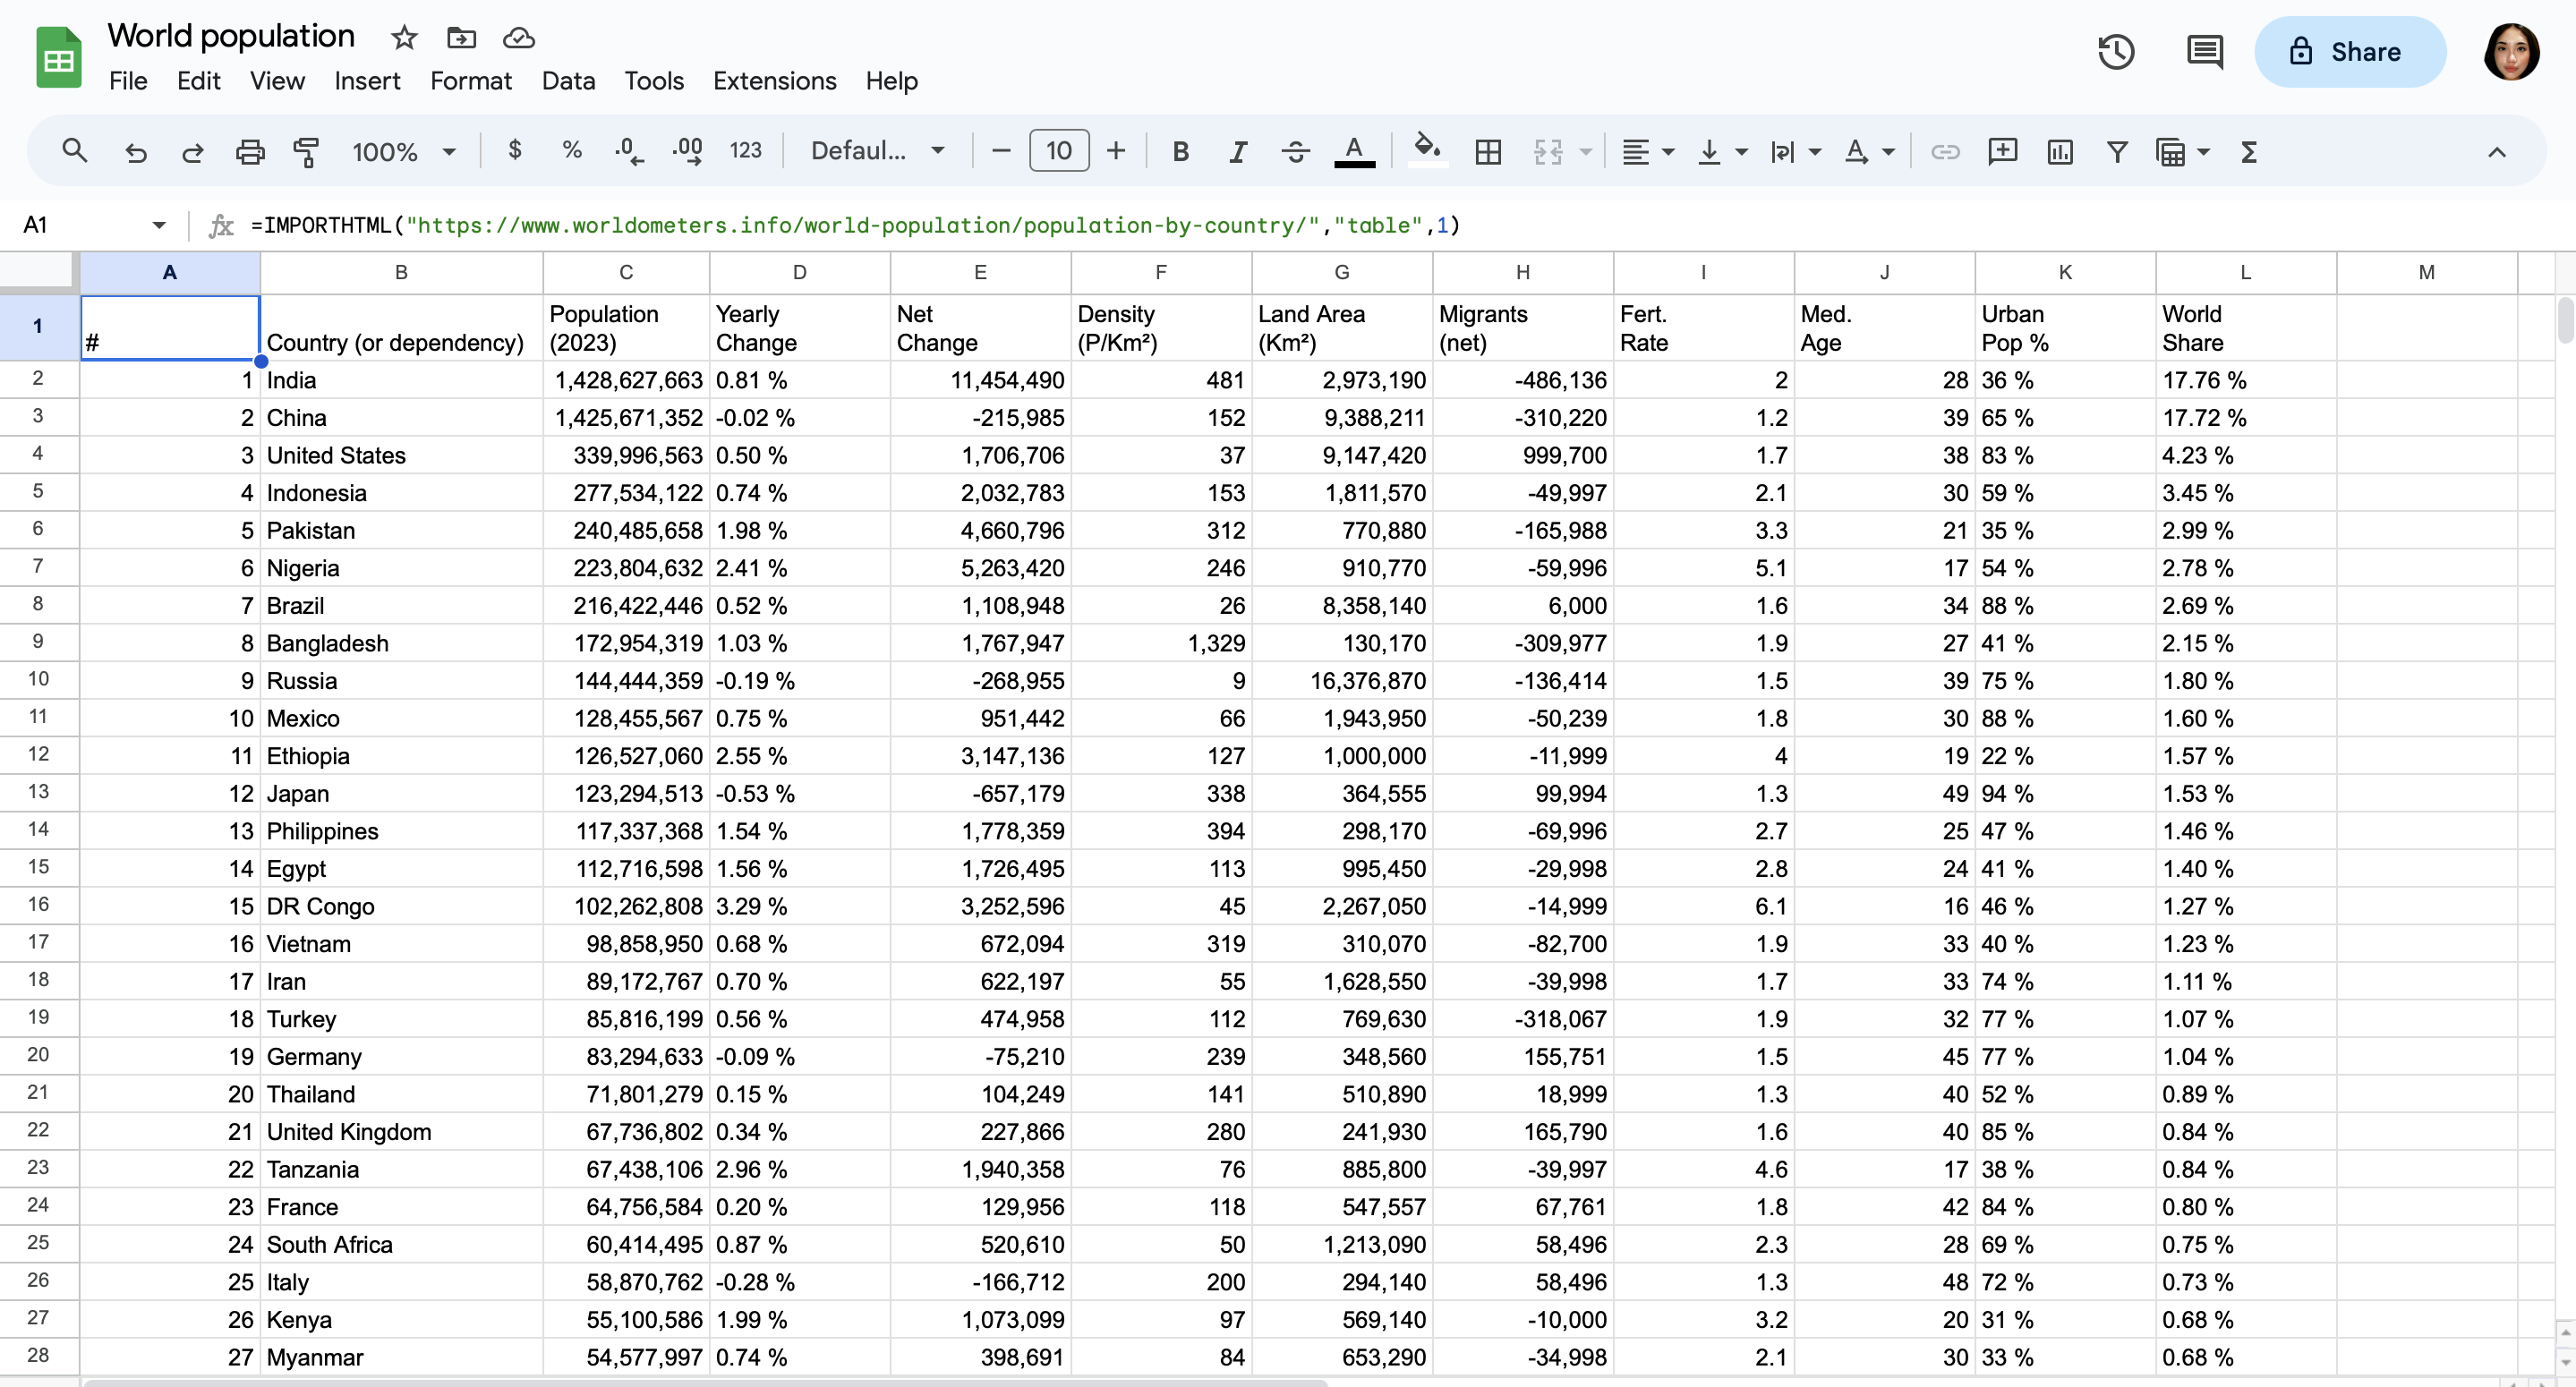The width and height of the screenshot is (2576, 1387).
Task: Toggle italic formatting
Action: pyautogui.click(x=1237, y=151)
